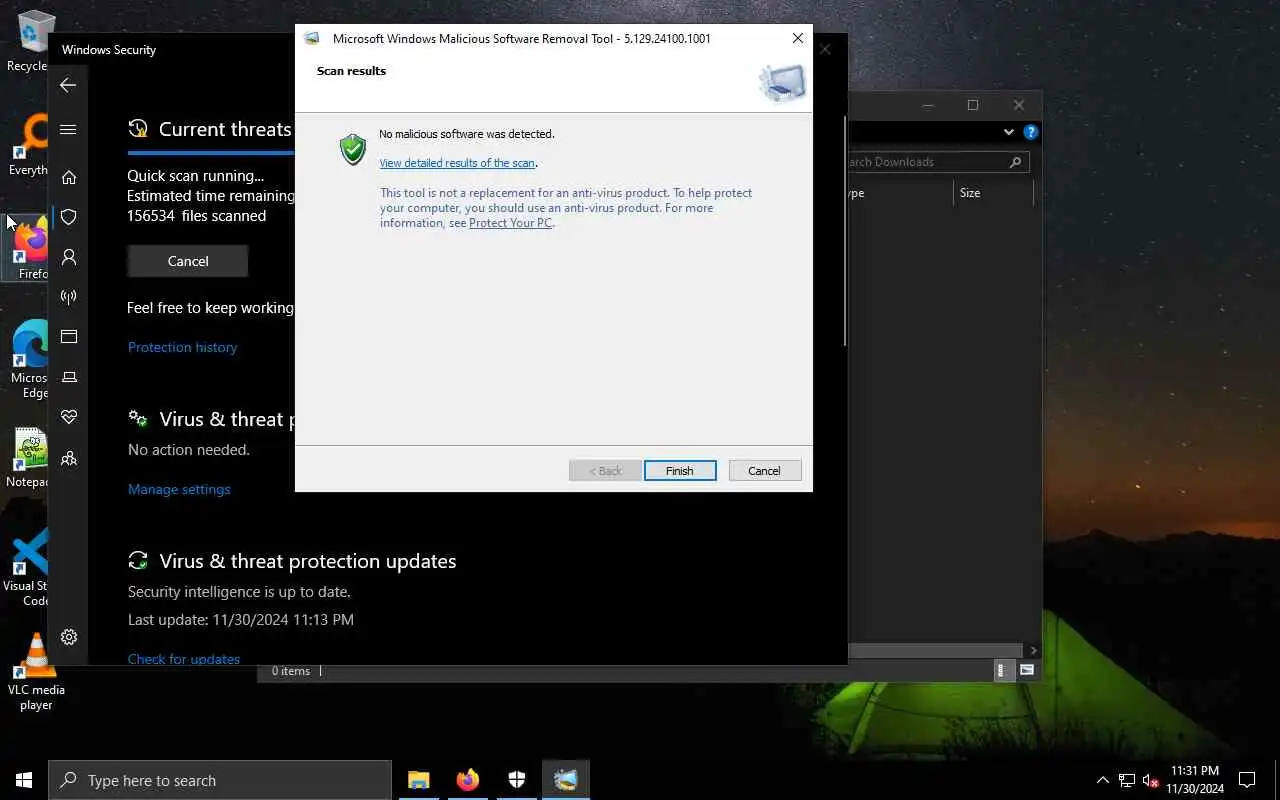Click the green shield checkmark icon
The image size is (1280, 800).
tap(353, 149)
